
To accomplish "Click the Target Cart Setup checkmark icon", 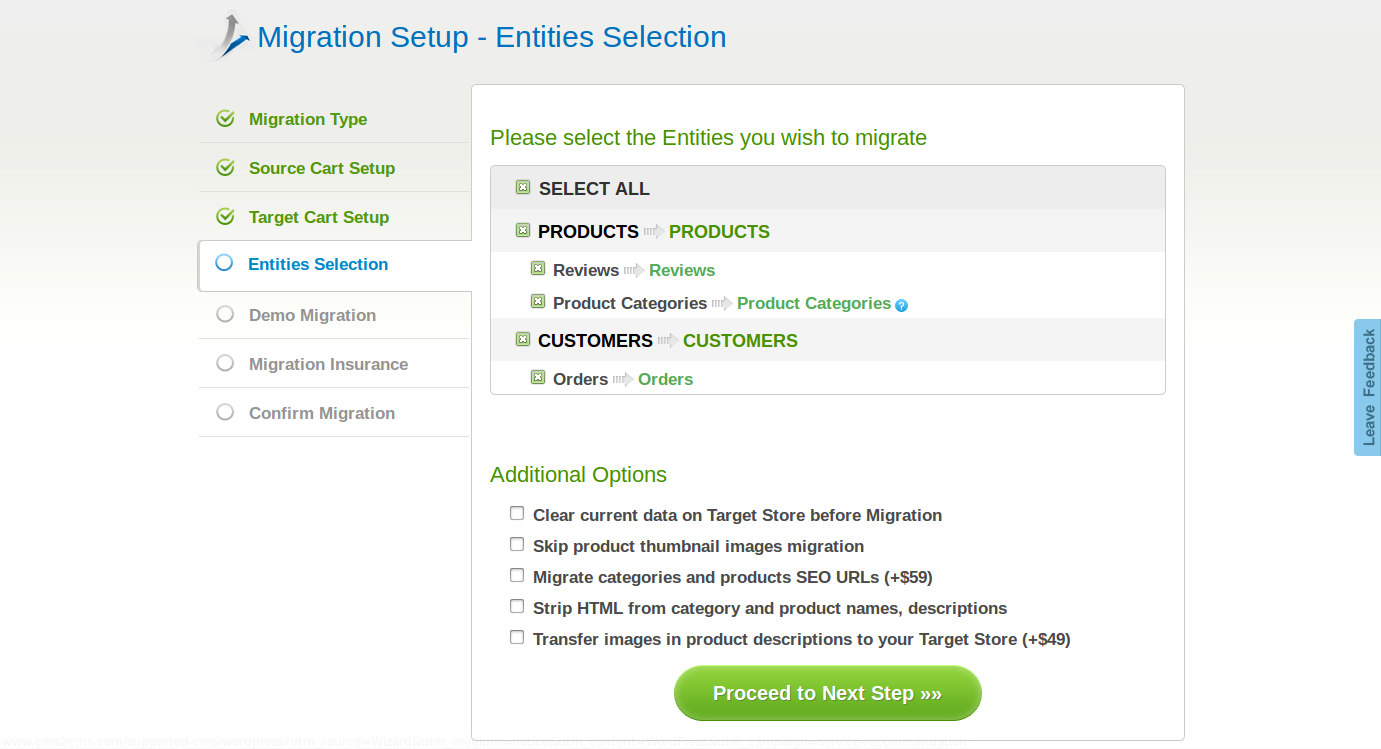I will (226, 217).
